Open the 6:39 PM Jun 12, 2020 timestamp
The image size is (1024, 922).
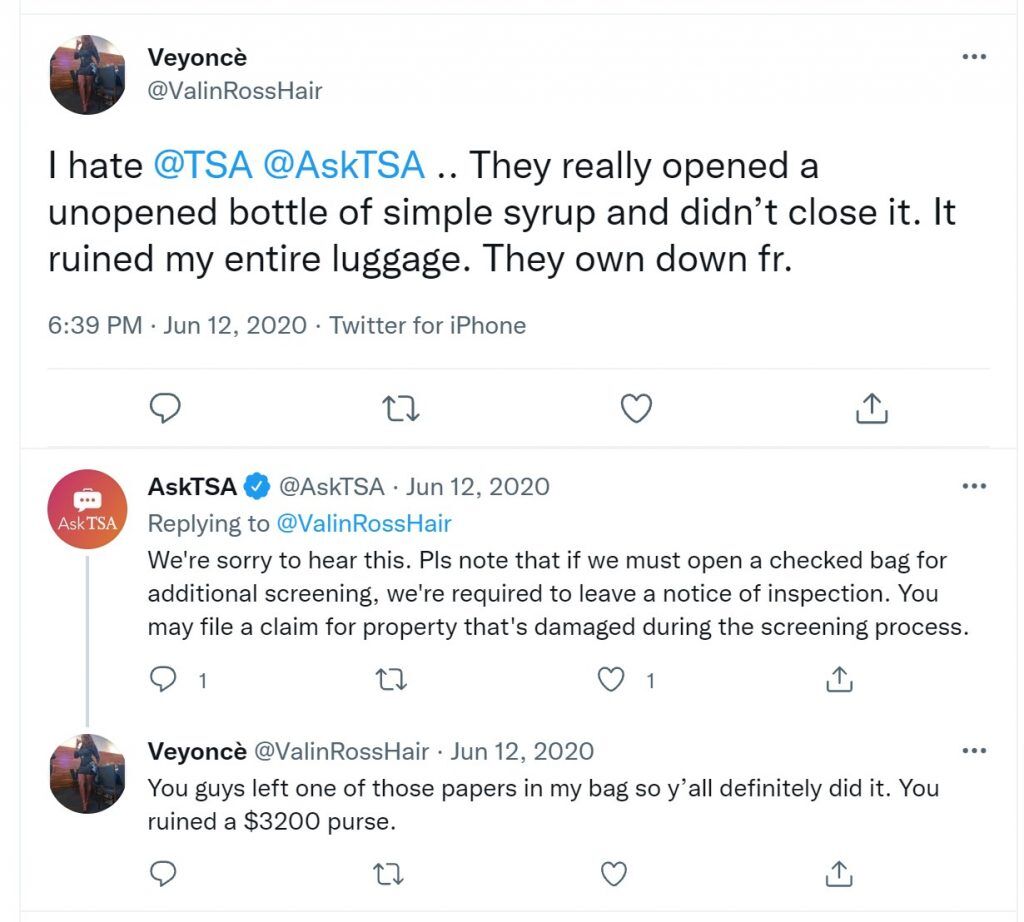point(177,325)
